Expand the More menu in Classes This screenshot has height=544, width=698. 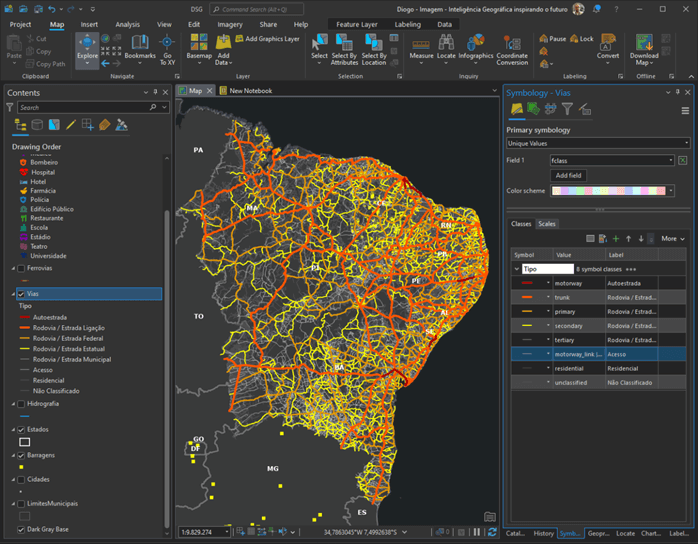click(671, 238)
